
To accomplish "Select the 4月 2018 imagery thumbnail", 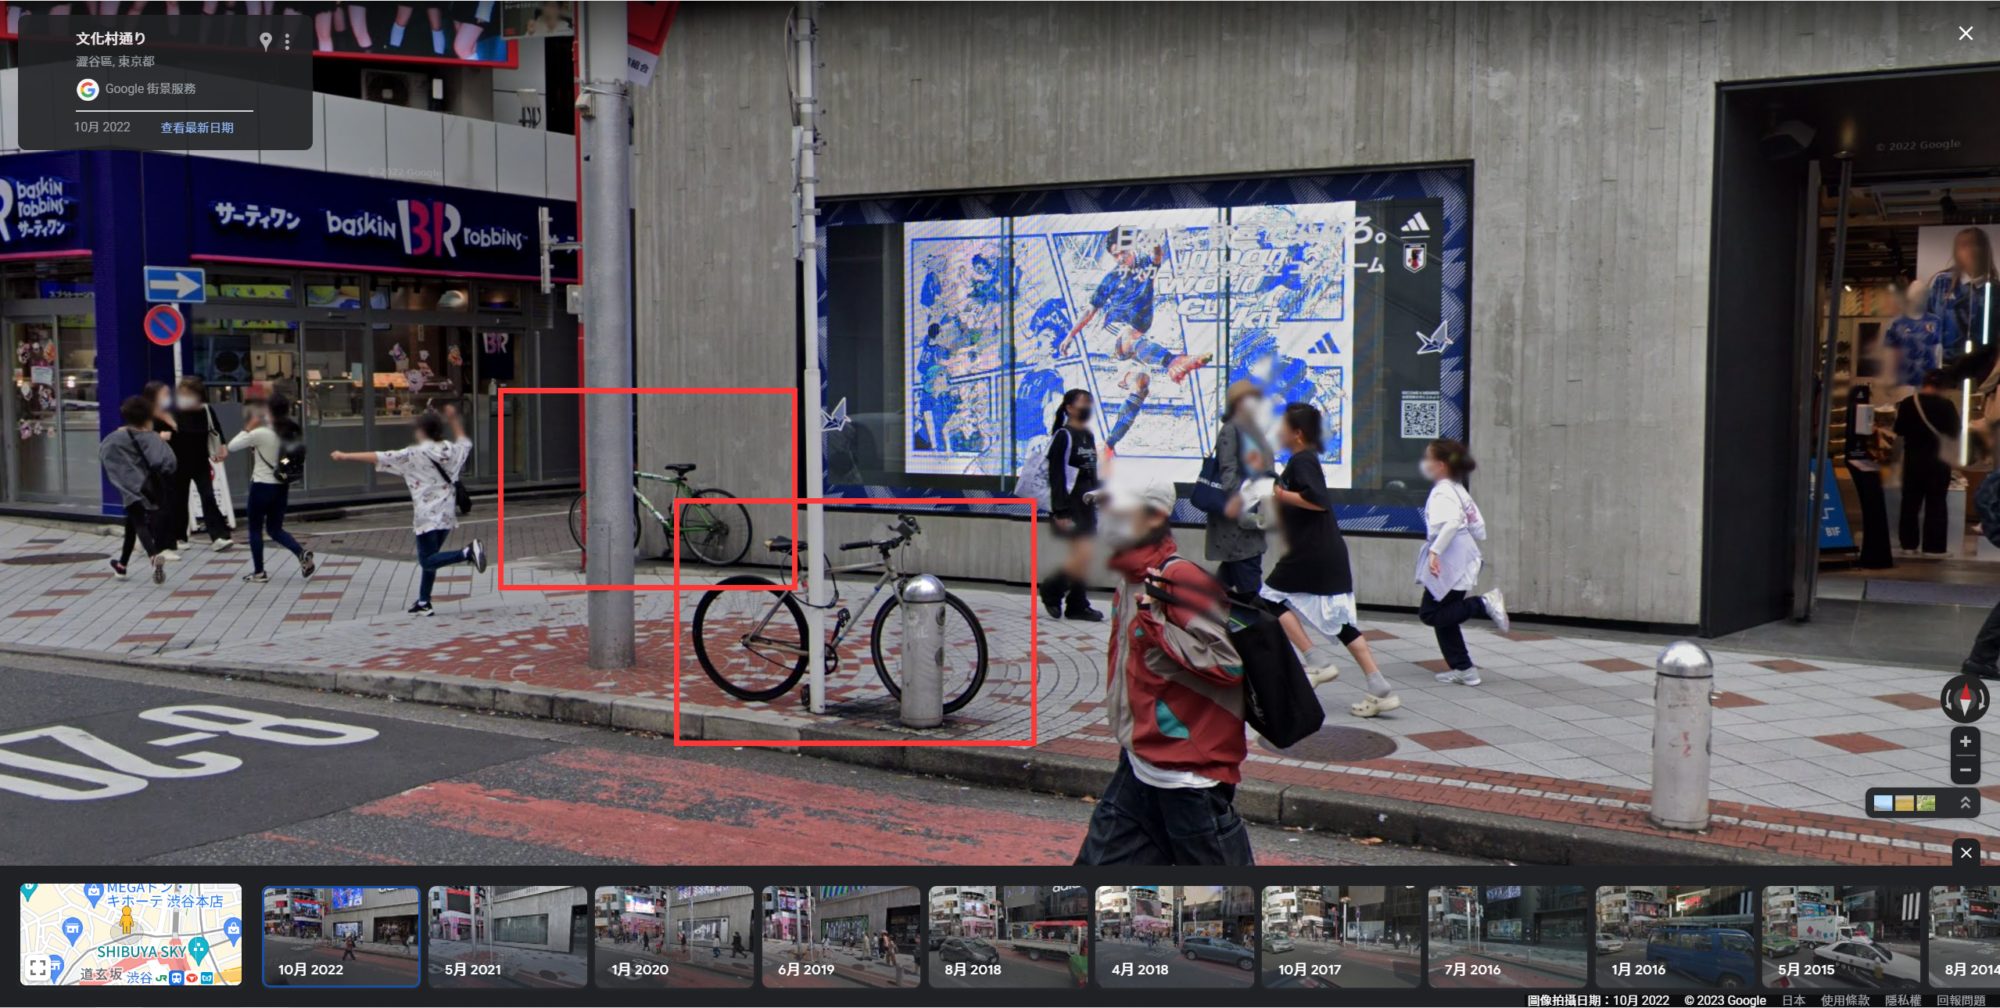I will coord(1174,936).
